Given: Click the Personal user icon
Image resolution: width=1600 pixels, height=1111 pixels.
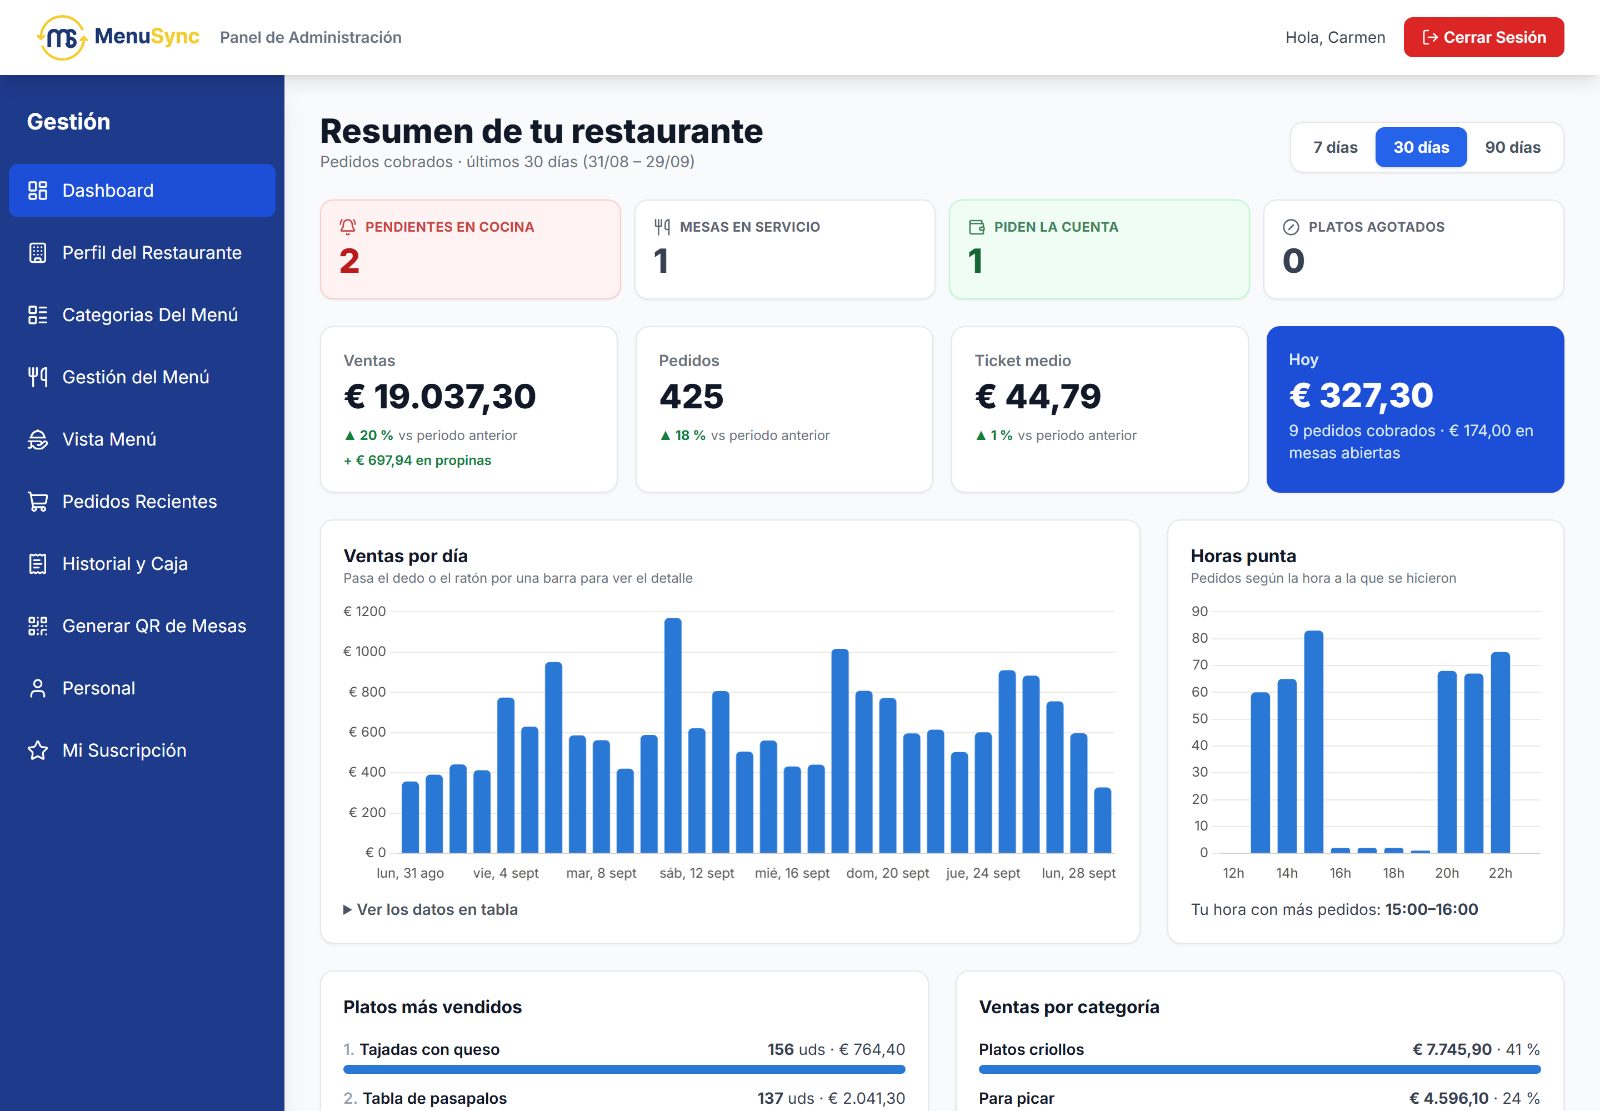Looking at the screenshot, I should [x=38, y=688].
